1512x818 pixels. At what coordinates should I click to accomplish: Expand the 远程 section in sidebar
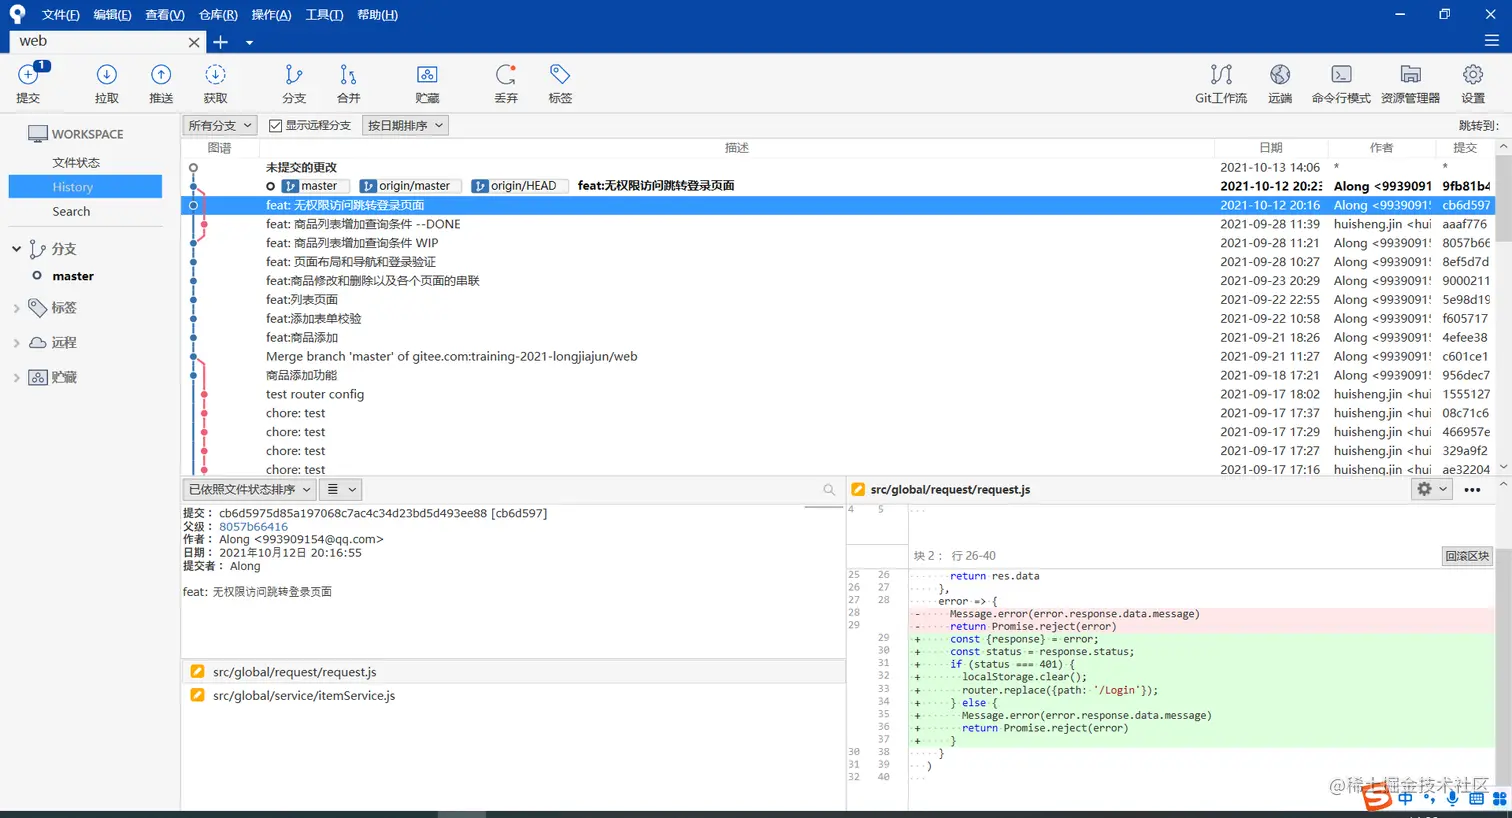tap(16, 343)
